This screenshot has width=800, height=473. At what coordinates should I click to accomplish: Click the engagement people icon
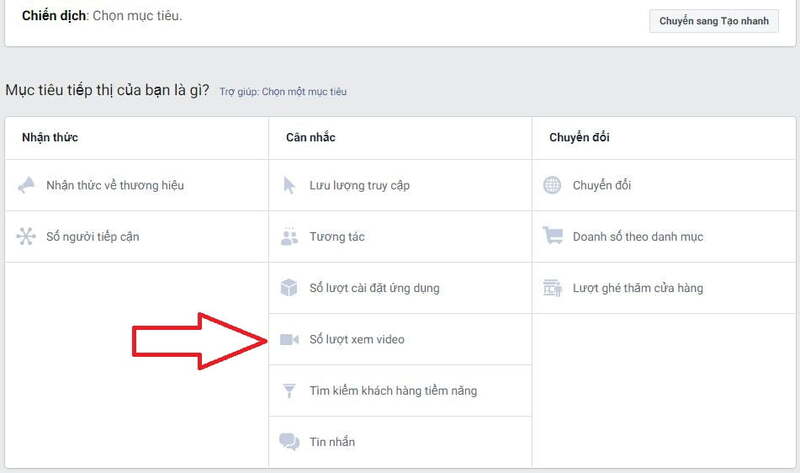(290, 237)
